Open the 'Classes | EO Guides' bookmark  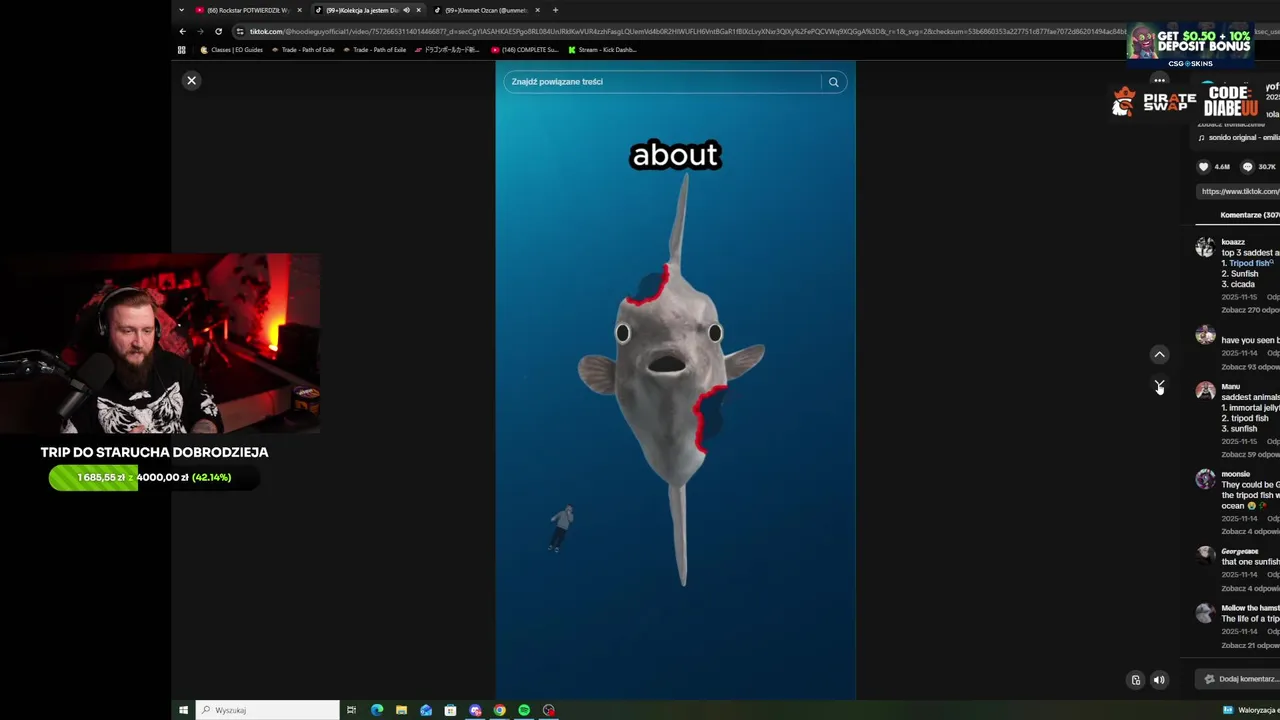click(x=232, y=49)
